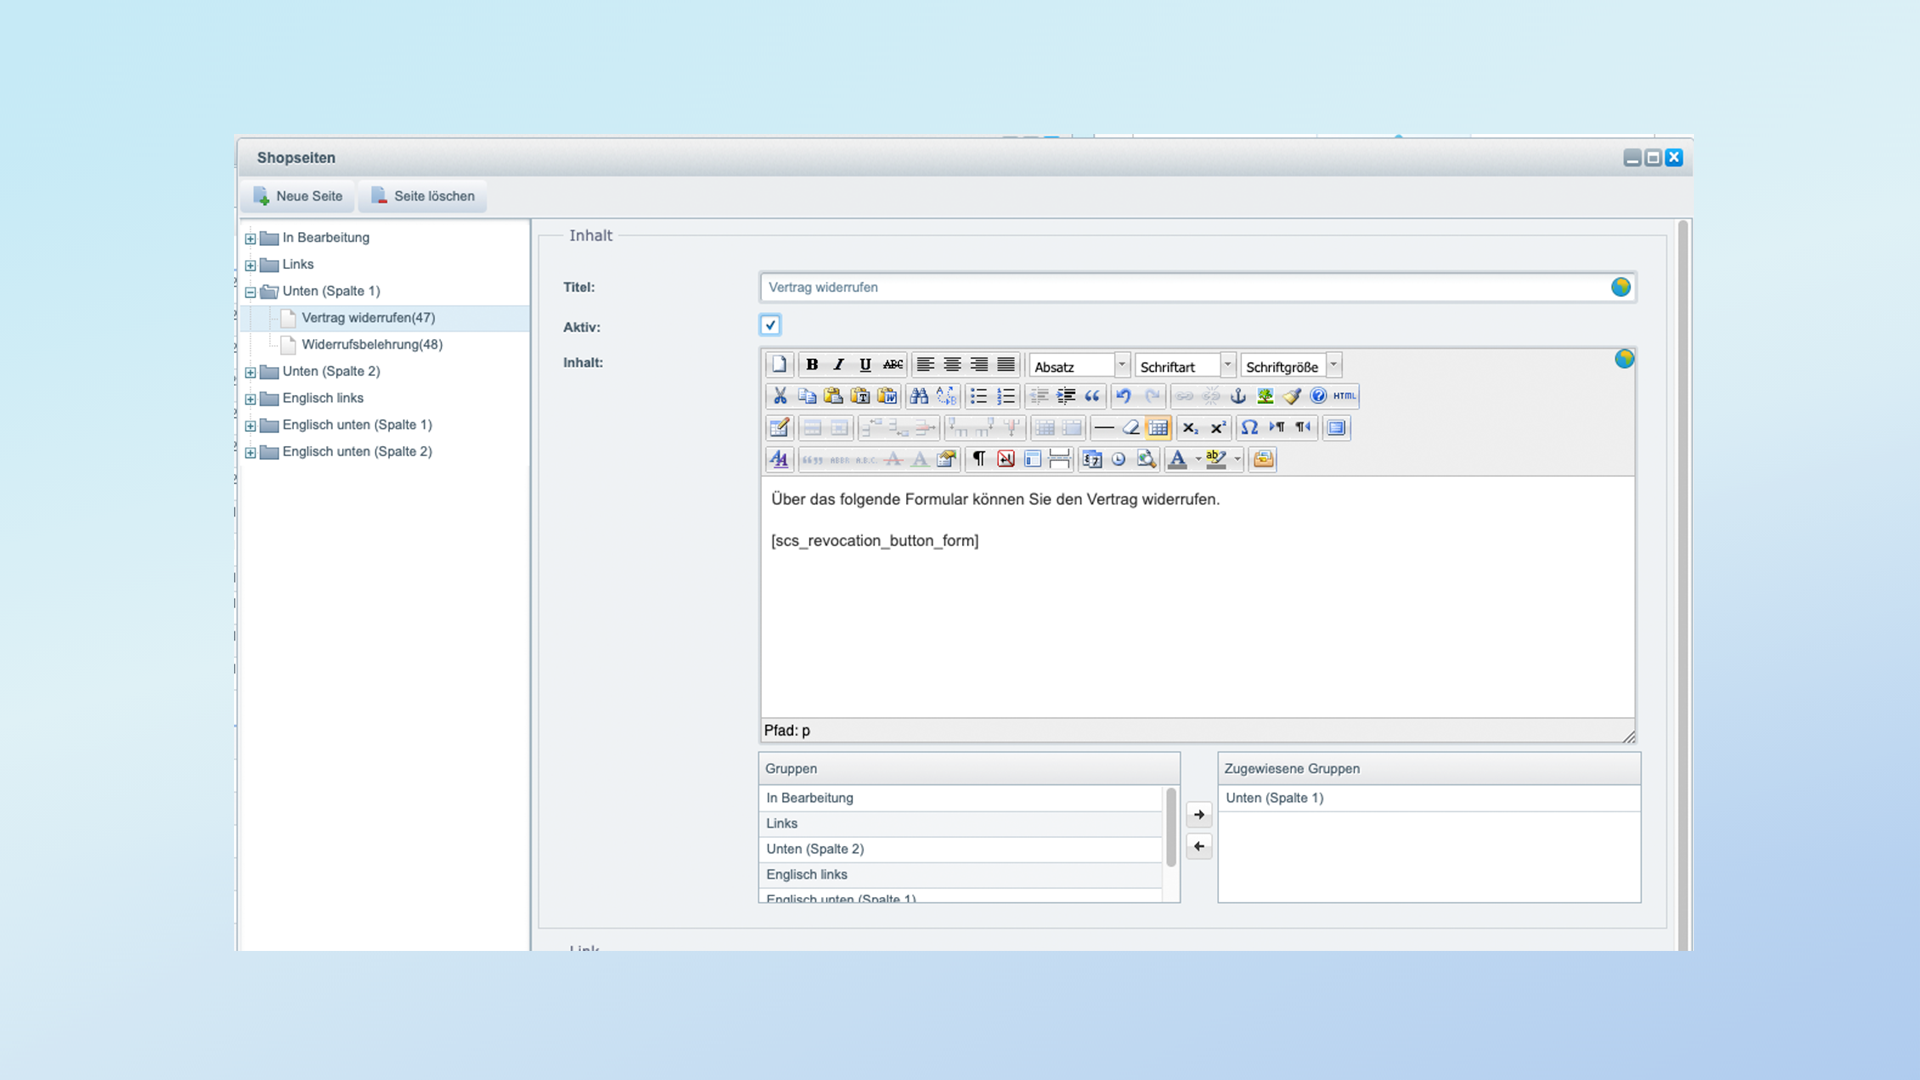Click the Find binoculars icon
This screenshot has height=1080, width=1920.
coord(919,396)
